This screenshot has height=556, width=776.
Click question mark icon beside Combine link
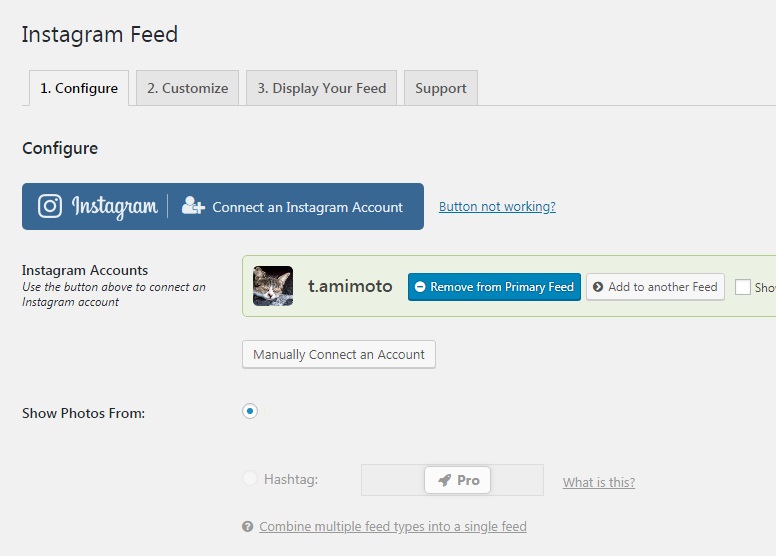click(x=247, y=526)
